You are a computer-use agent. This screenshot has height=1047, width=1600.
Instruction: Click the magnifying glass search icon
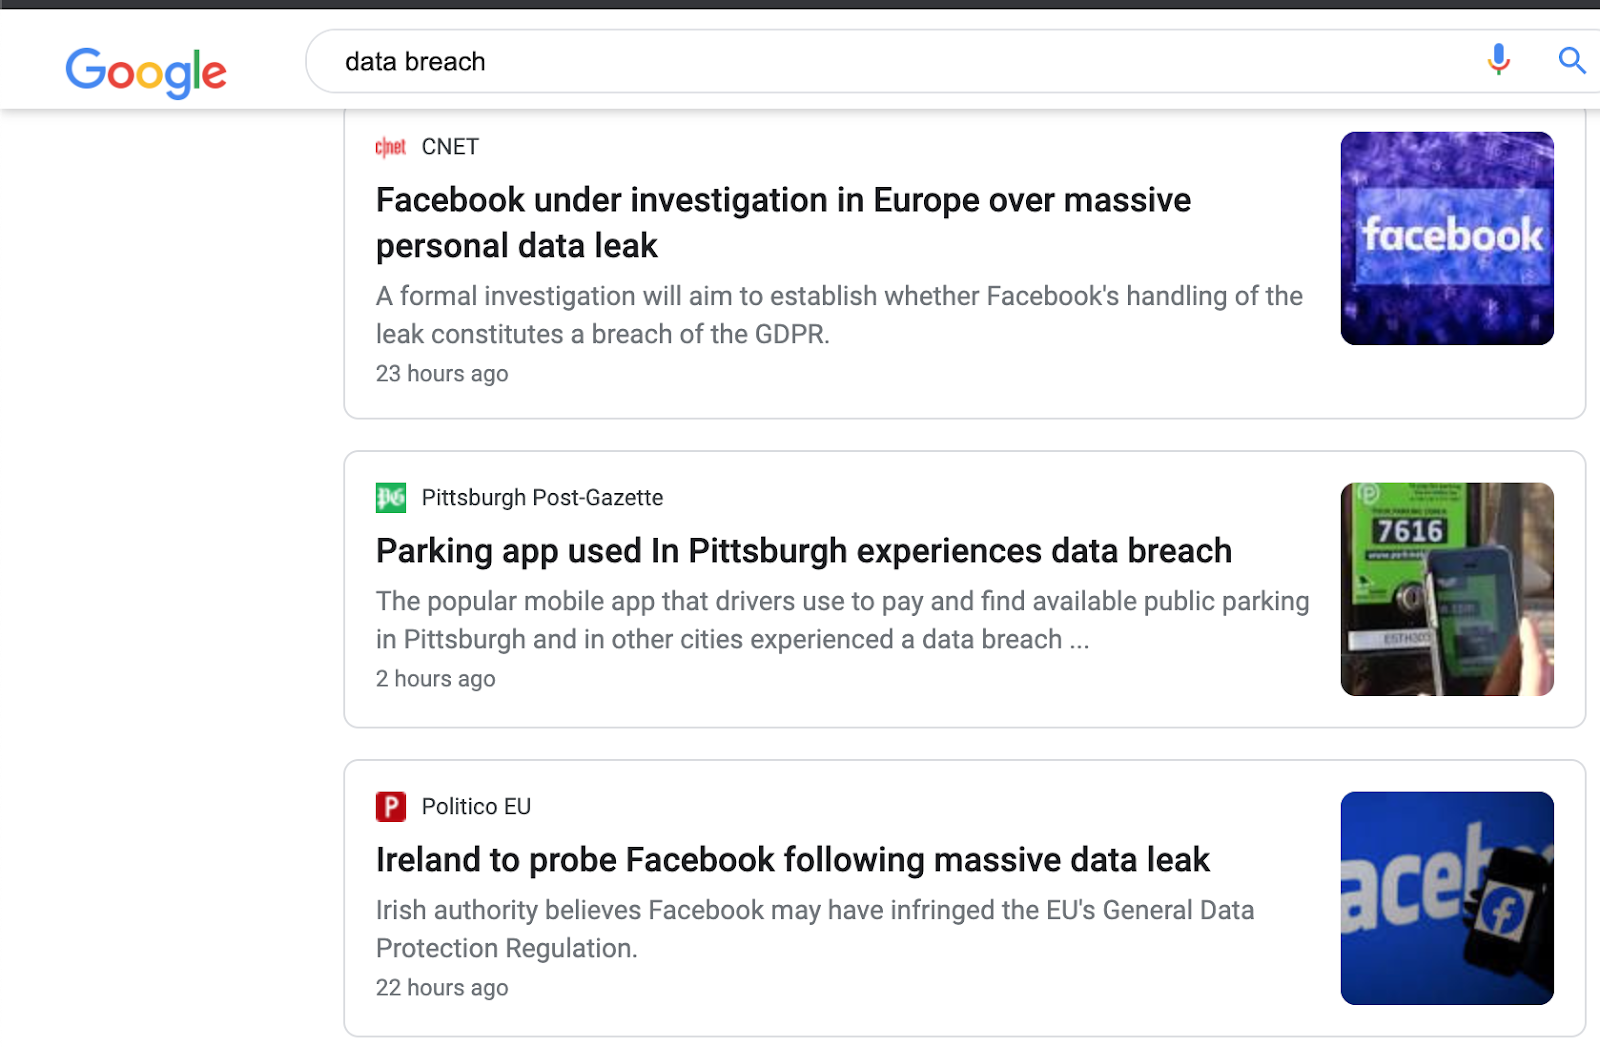(x=1571, y=61)
